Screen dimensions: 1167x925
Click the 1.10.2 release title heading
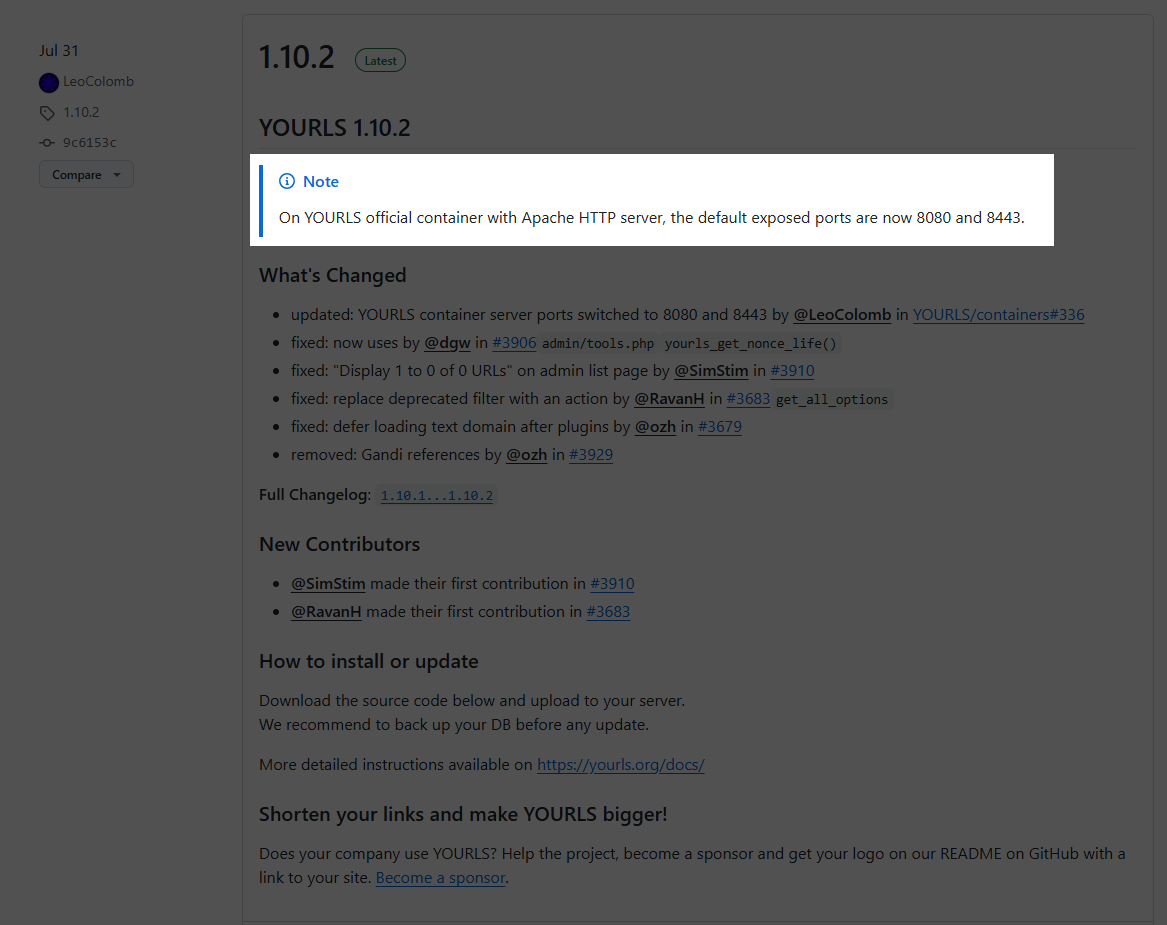(296, 57)
